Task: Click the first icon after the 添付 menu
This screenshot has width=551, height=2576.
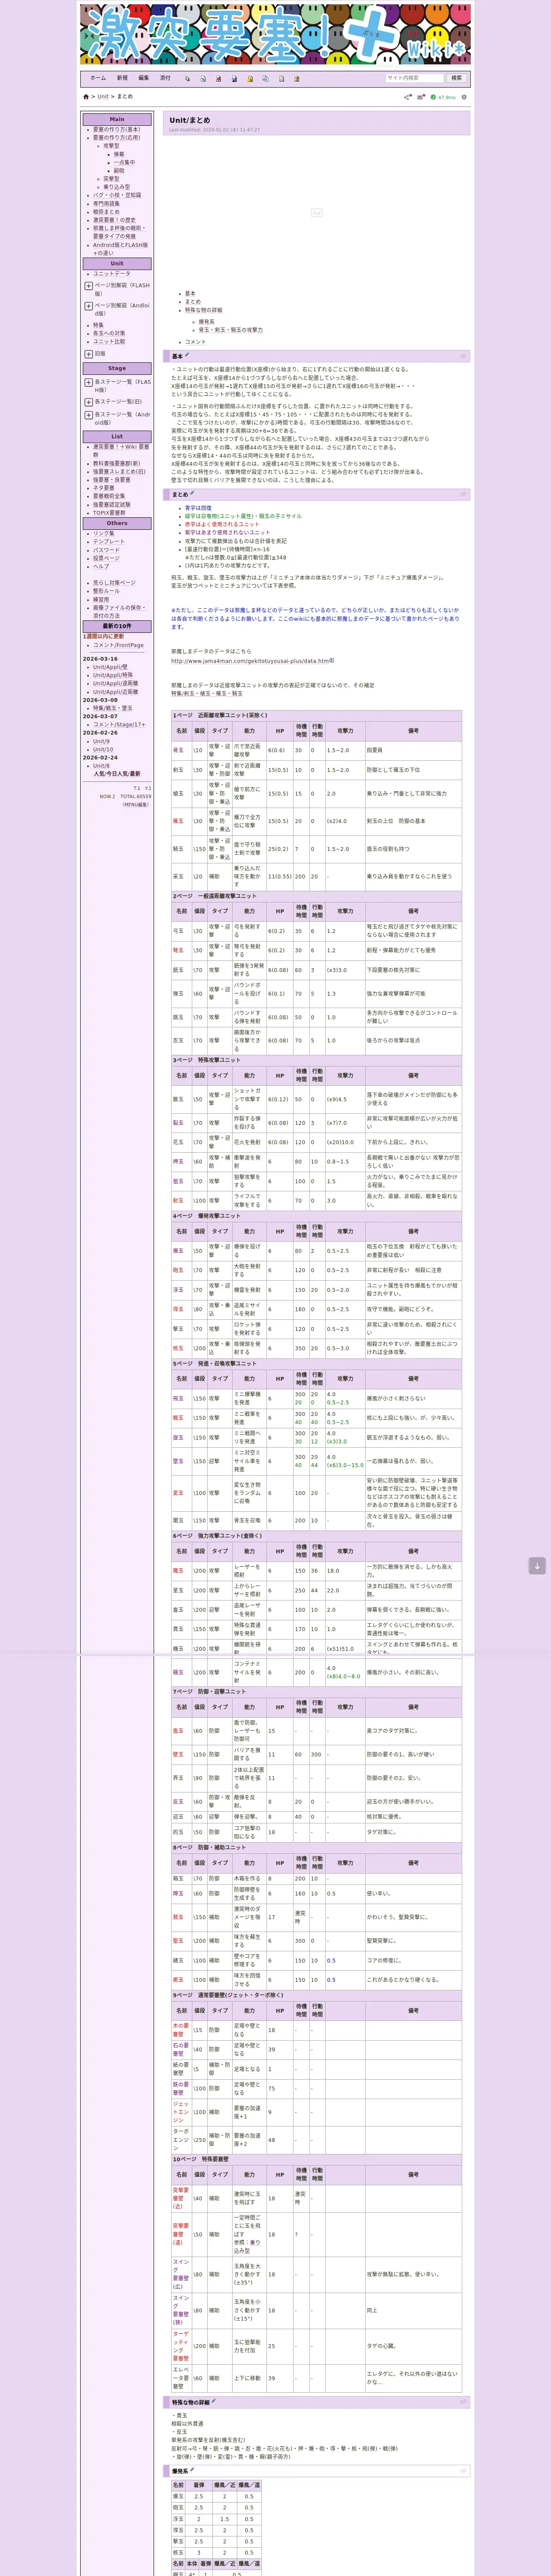Action: pos(187,78)
